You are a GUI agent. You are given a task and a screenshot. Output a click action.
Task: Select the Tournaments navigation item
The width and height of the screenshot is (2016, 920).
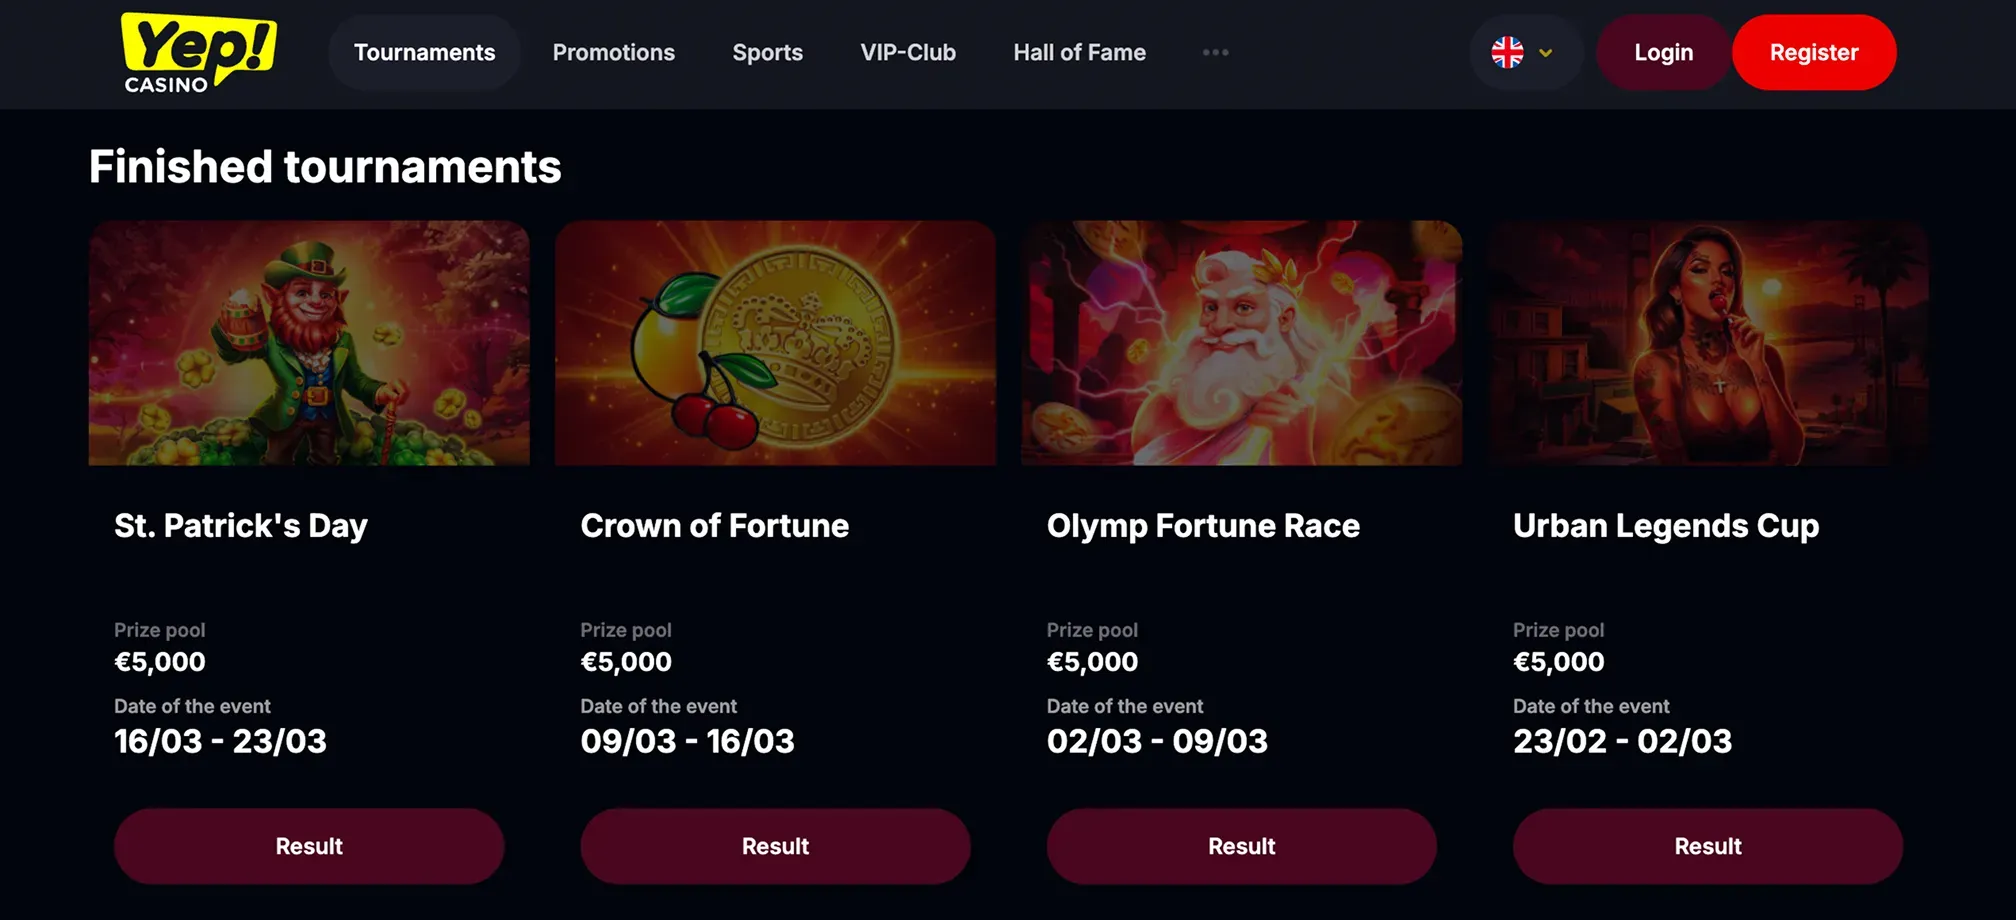pos(424,52)
